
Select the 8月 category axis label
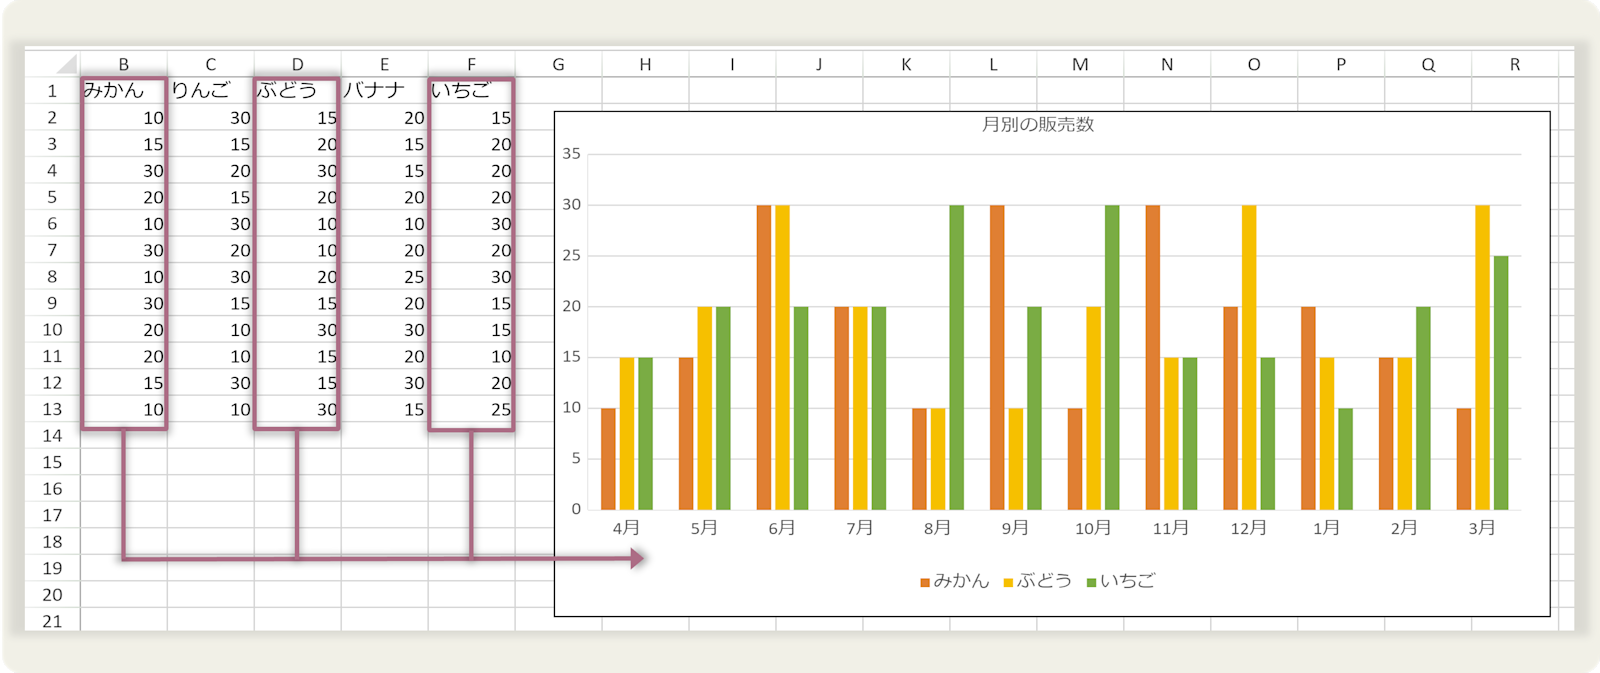937,528
